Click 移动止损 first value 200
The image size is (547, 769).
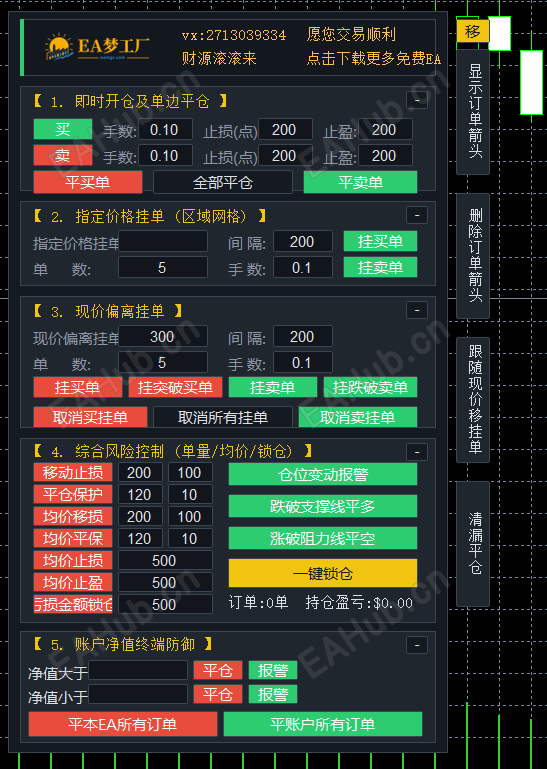[140, 472]
